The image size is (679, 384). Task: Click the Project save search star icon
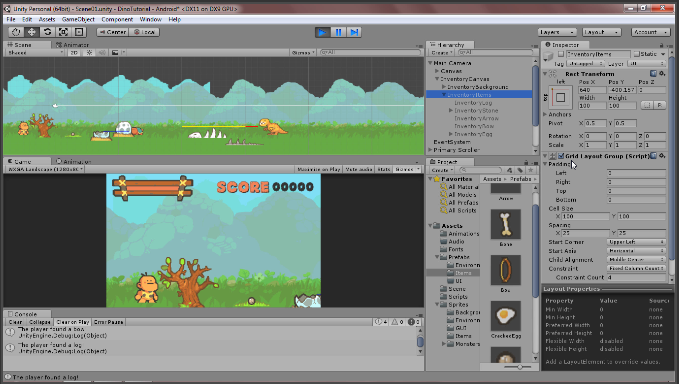pyautogui.click(x=530, y=170)
